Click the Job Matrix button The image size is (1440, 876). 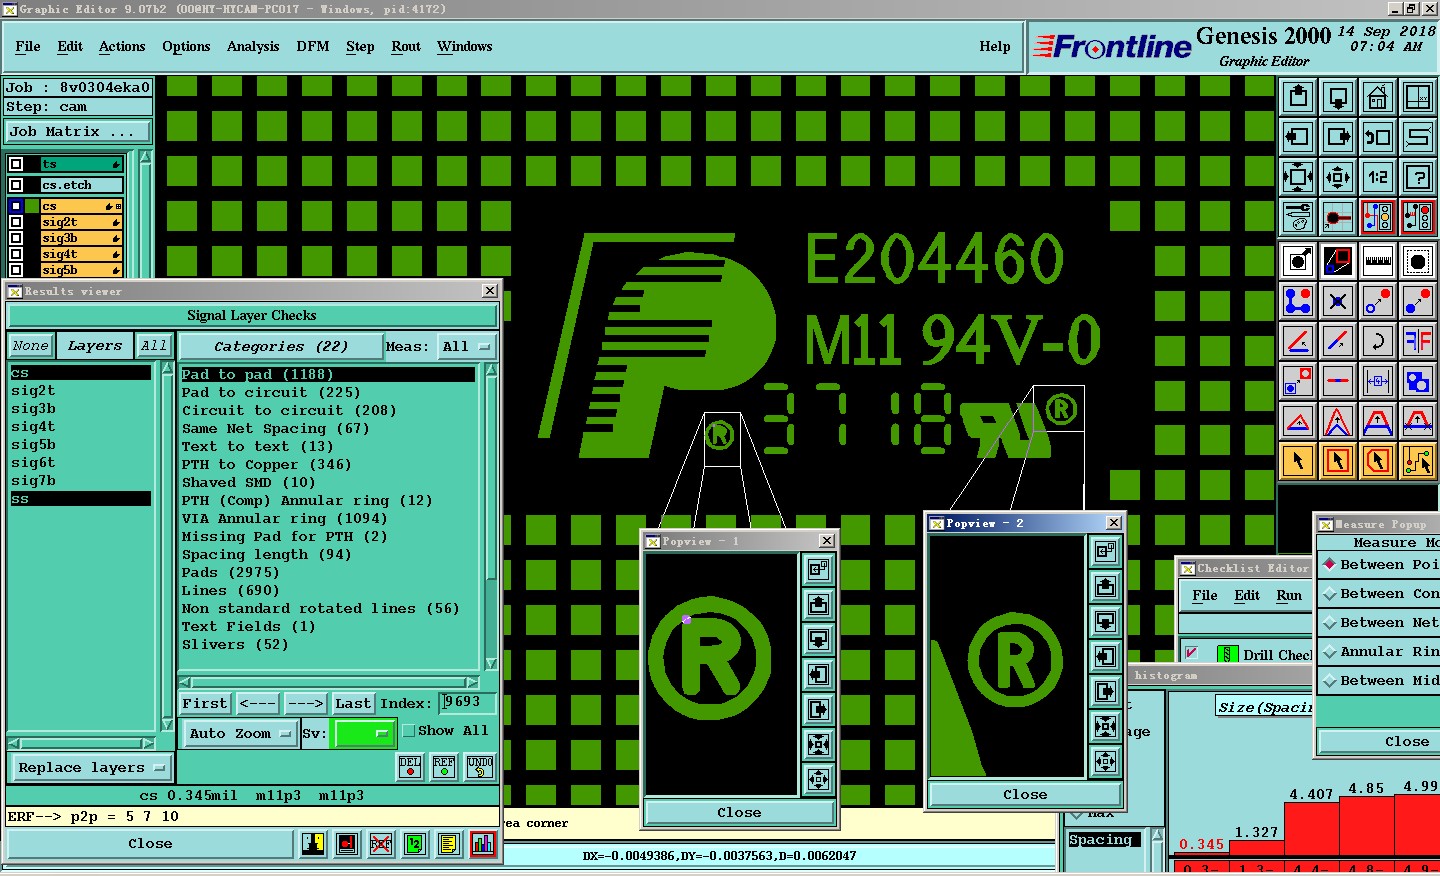point(78,132)
